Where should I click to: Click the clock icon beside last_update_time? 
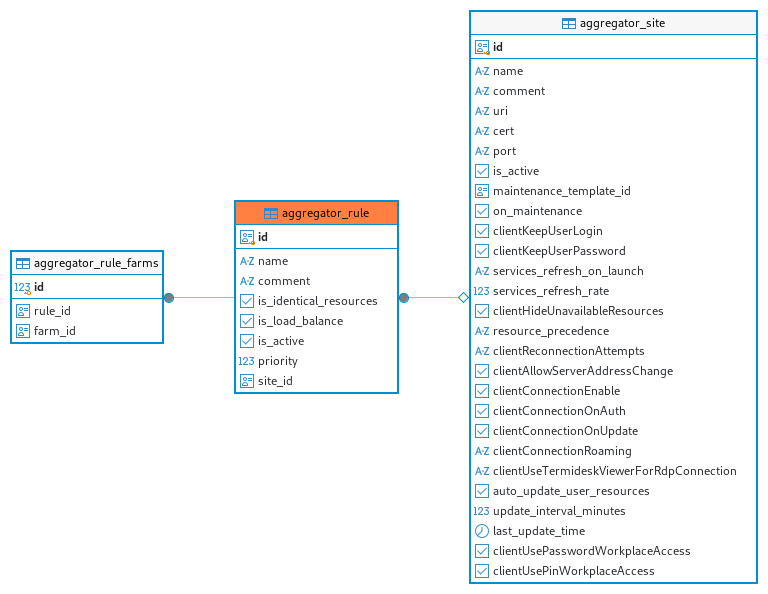click(482, 531)
